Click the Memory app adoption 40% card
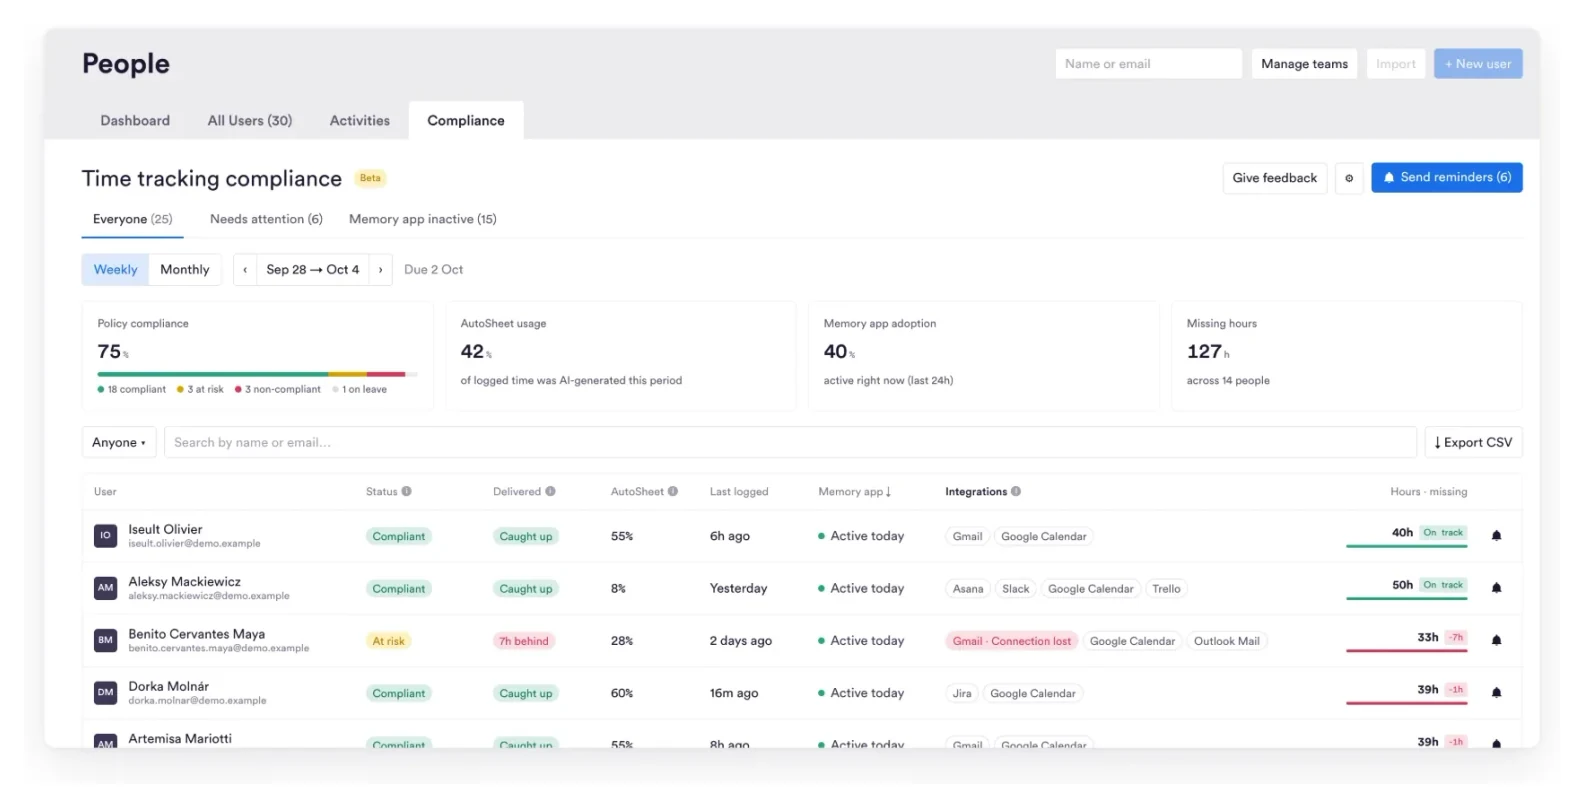1584x808 pixels. 983,356
